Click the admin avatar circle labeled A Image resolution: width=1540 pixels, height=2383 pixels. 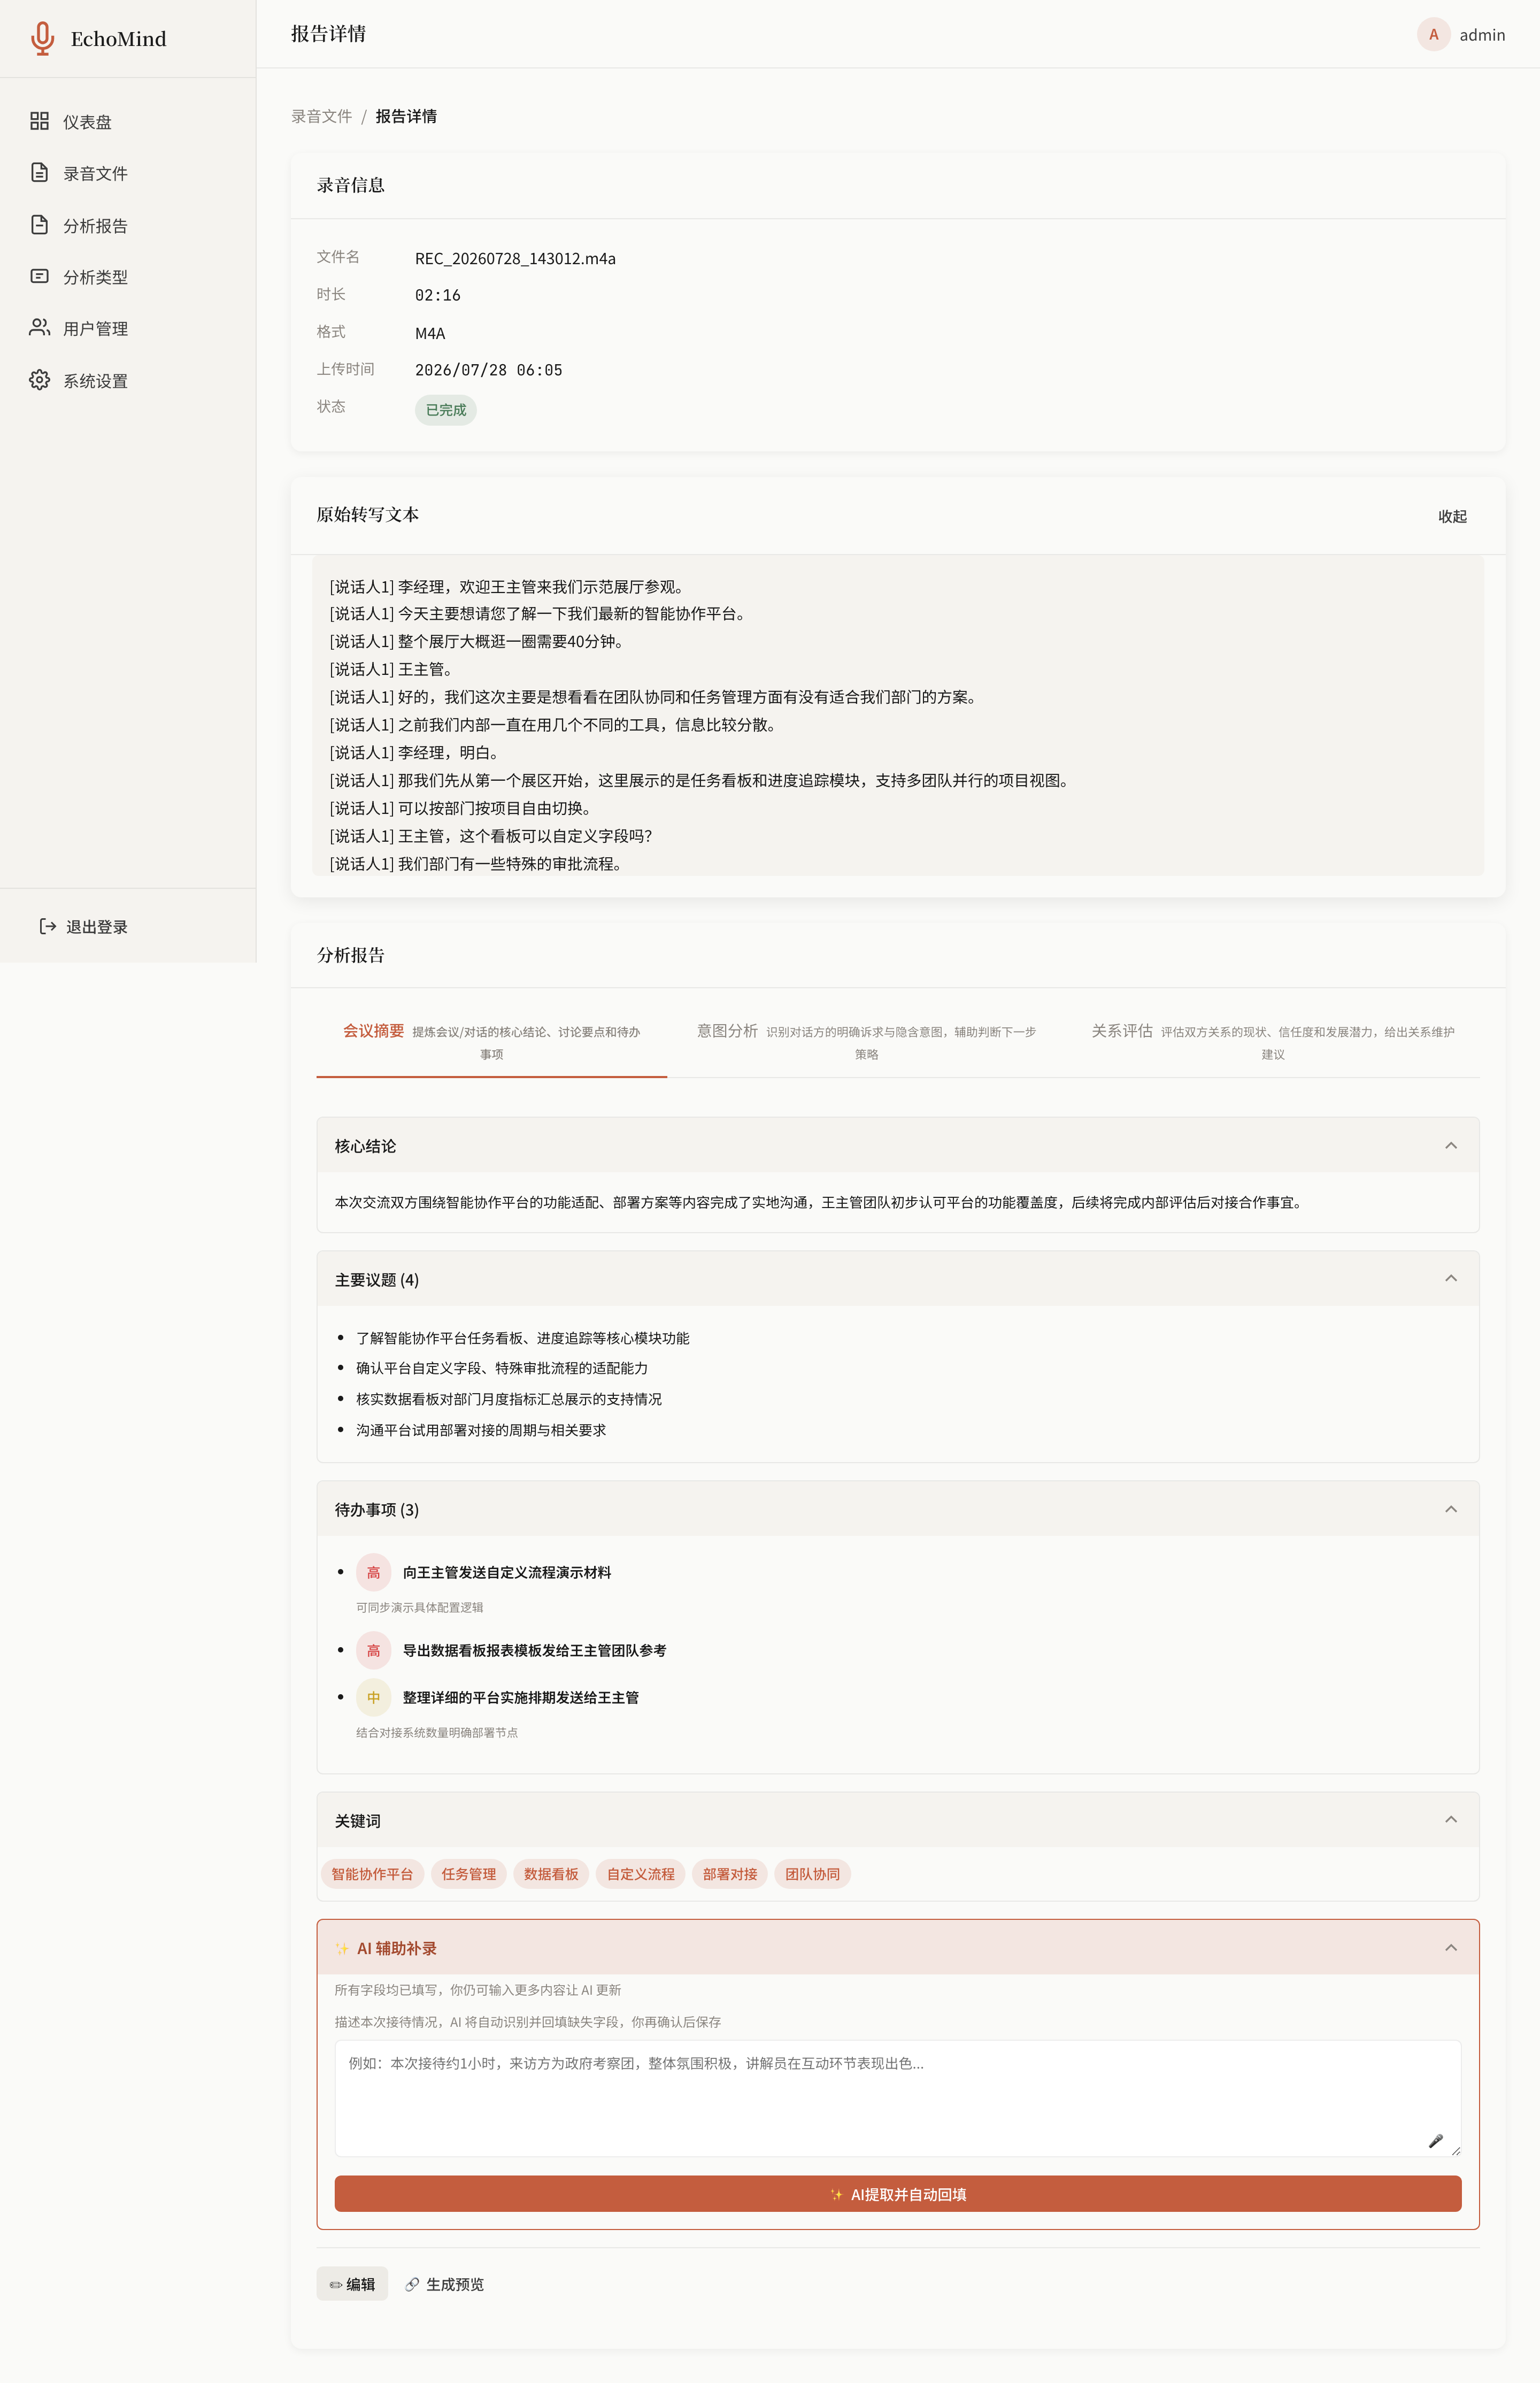[x=1433, y=34]
